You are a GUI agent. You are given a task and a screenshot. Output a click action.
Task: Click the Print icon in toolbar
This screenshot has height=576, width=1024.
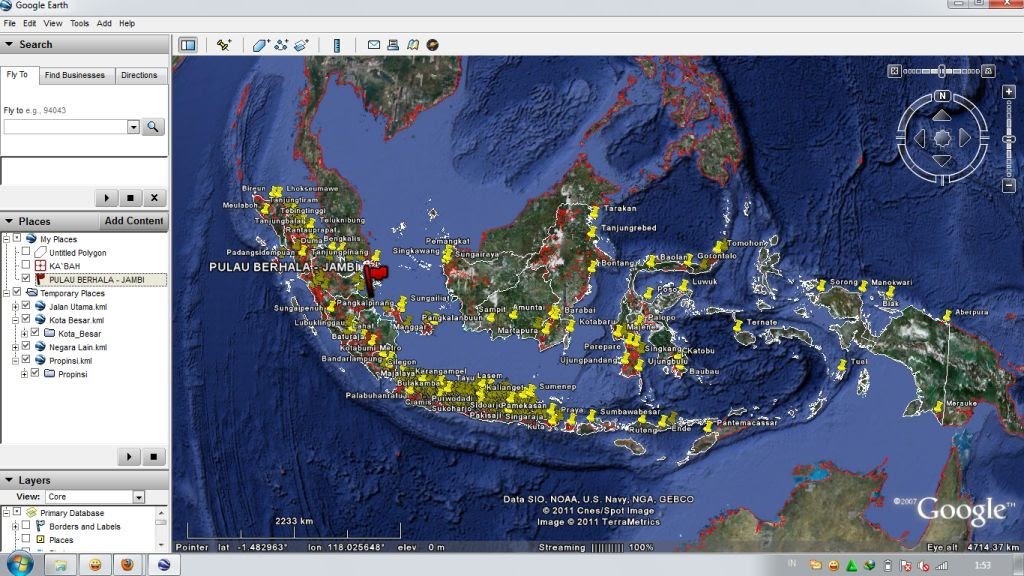click(x=393, y=44)
